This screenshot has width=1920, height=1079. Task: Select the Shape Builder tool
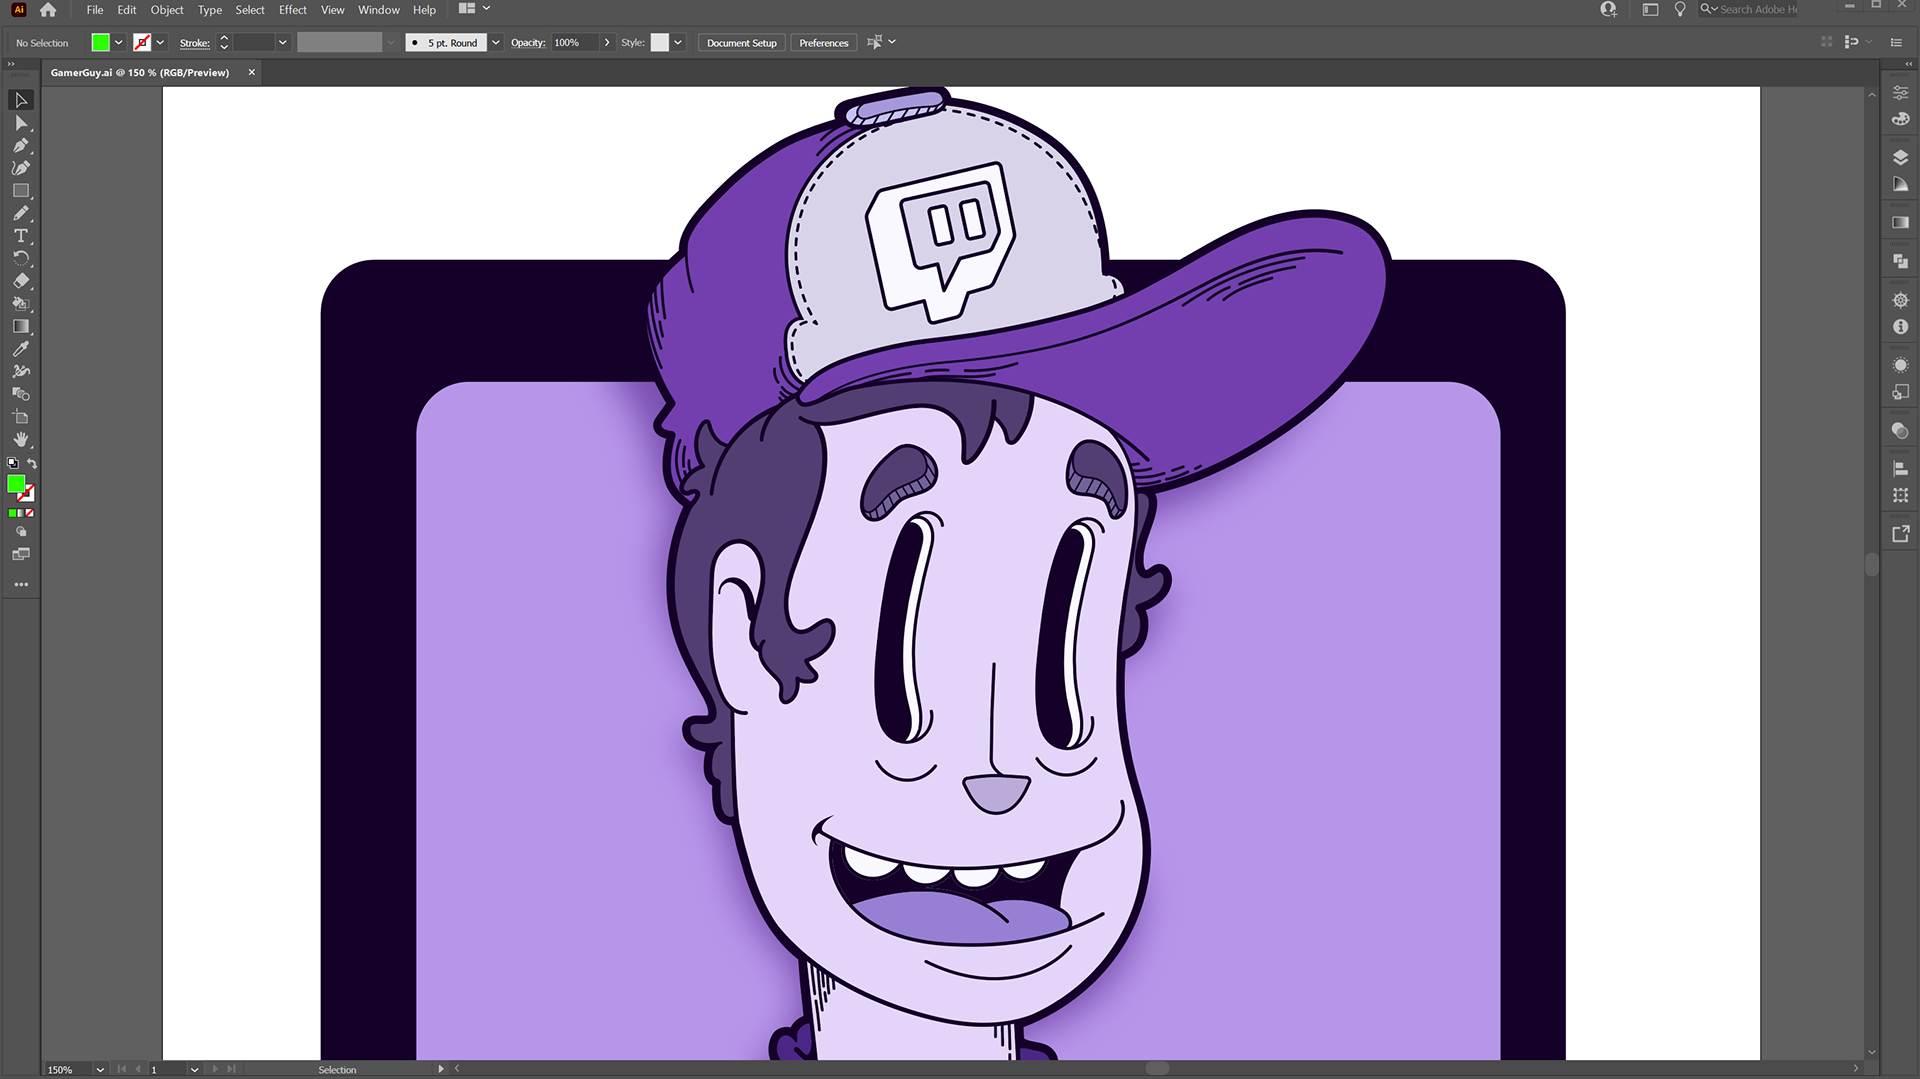21,394
